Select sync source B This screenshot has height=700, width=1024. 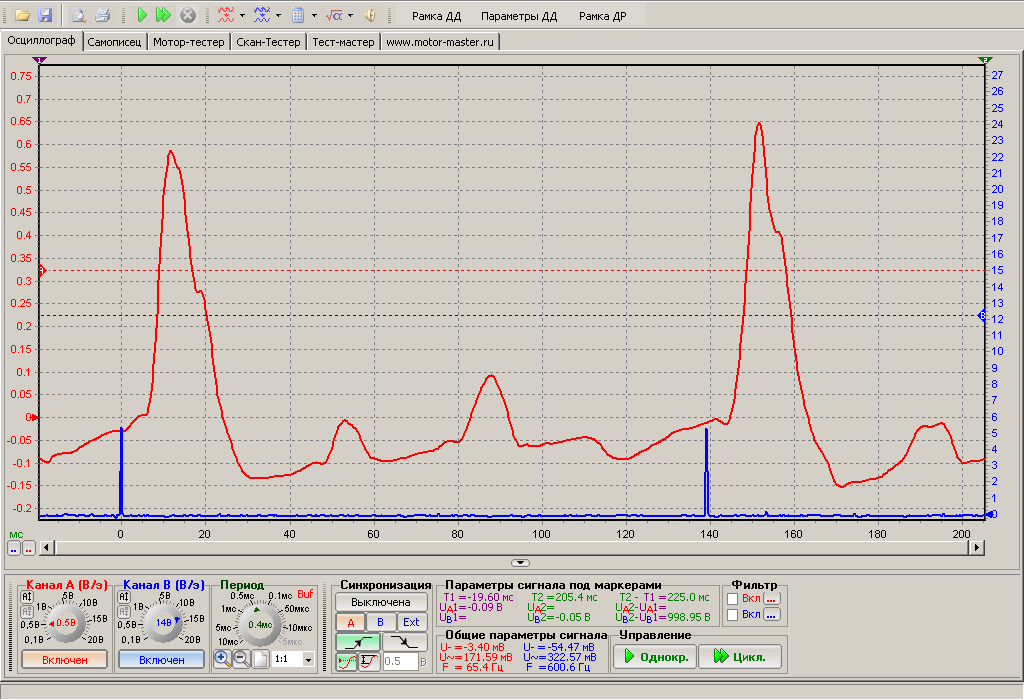click(x=381, y=622)
